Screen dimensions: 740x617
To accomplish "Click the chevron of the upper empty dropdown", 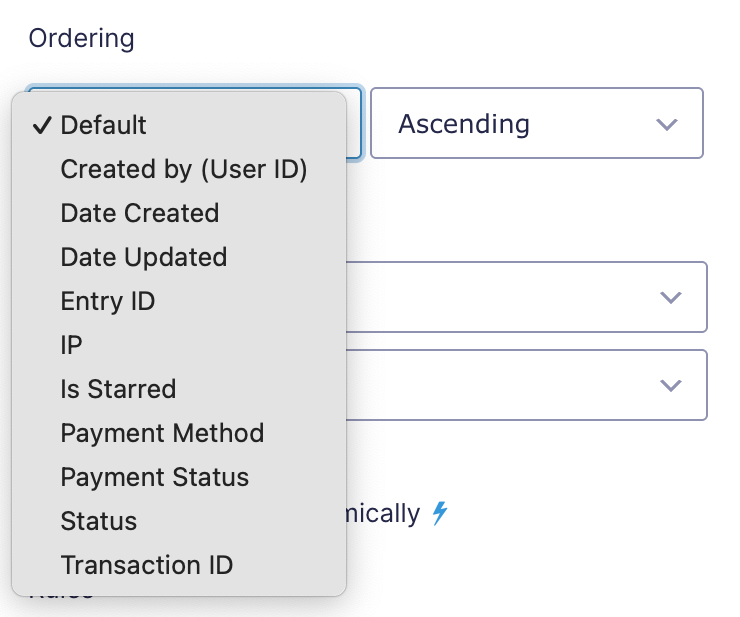I will pos(671,297).
